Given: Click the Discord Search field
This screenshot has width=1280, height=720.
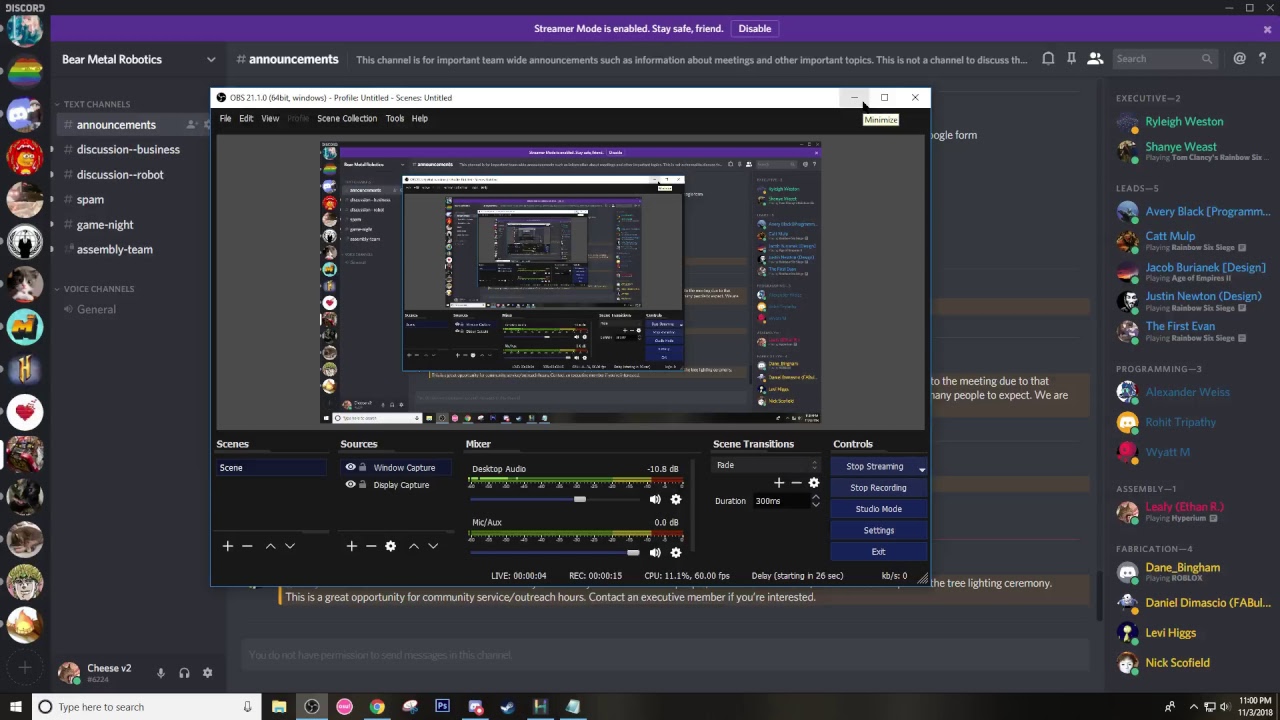Looking at the screenshot, I should coord(1165,59).
